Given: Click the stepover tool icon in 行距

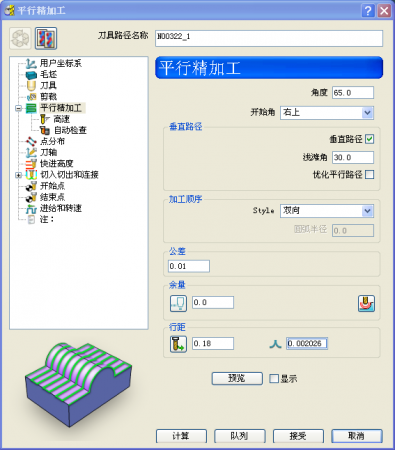Looking at the screenshot, I should 178,344.
